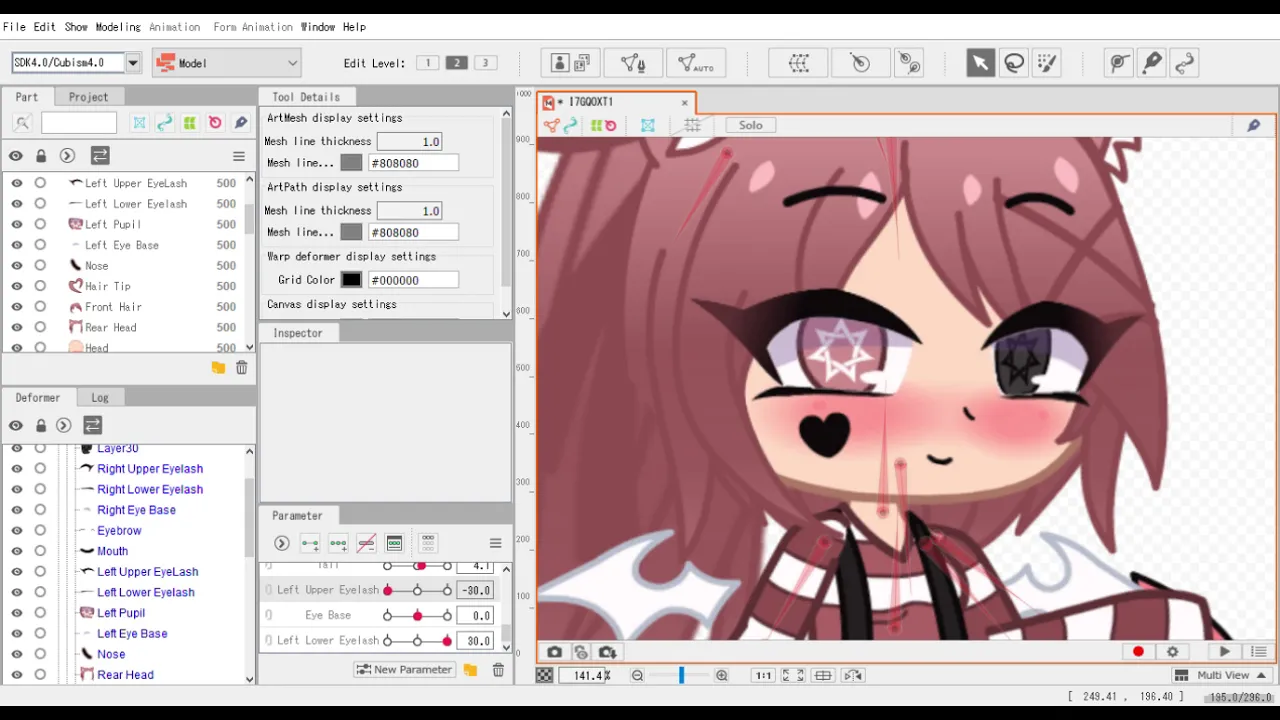This screenshot has width=1280, height=720.
Task: Open the canvas list menu icon
Action: (x=1259, y=652)
